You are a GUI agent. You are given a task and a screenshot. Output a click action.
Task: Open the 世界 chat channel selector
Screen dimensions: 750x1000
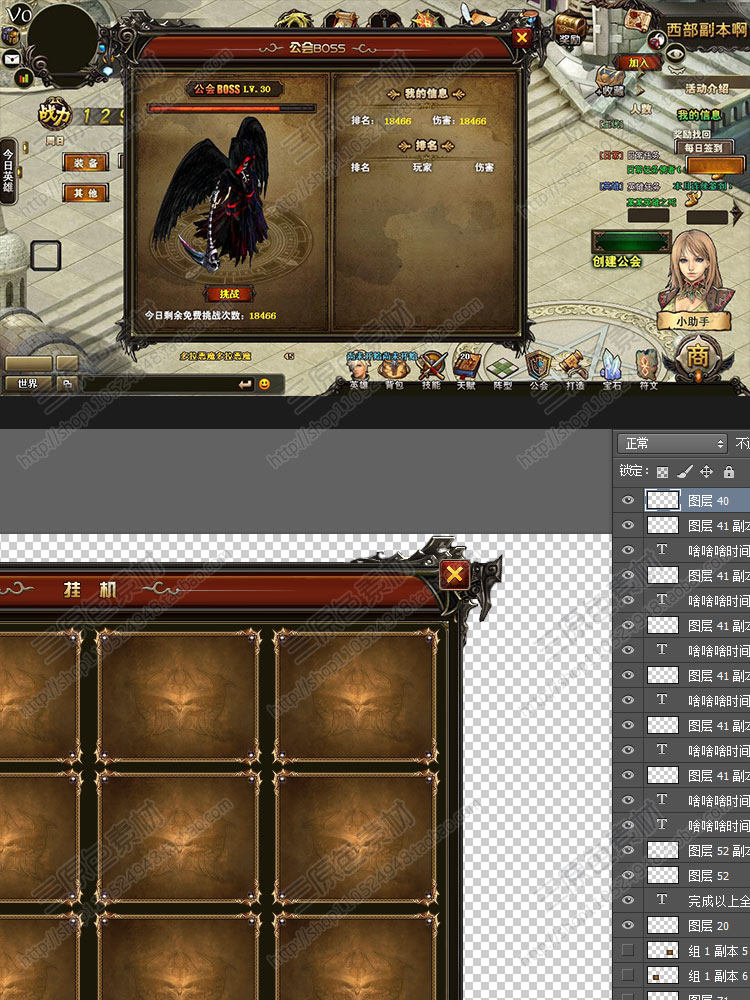[x=28, y=384]
